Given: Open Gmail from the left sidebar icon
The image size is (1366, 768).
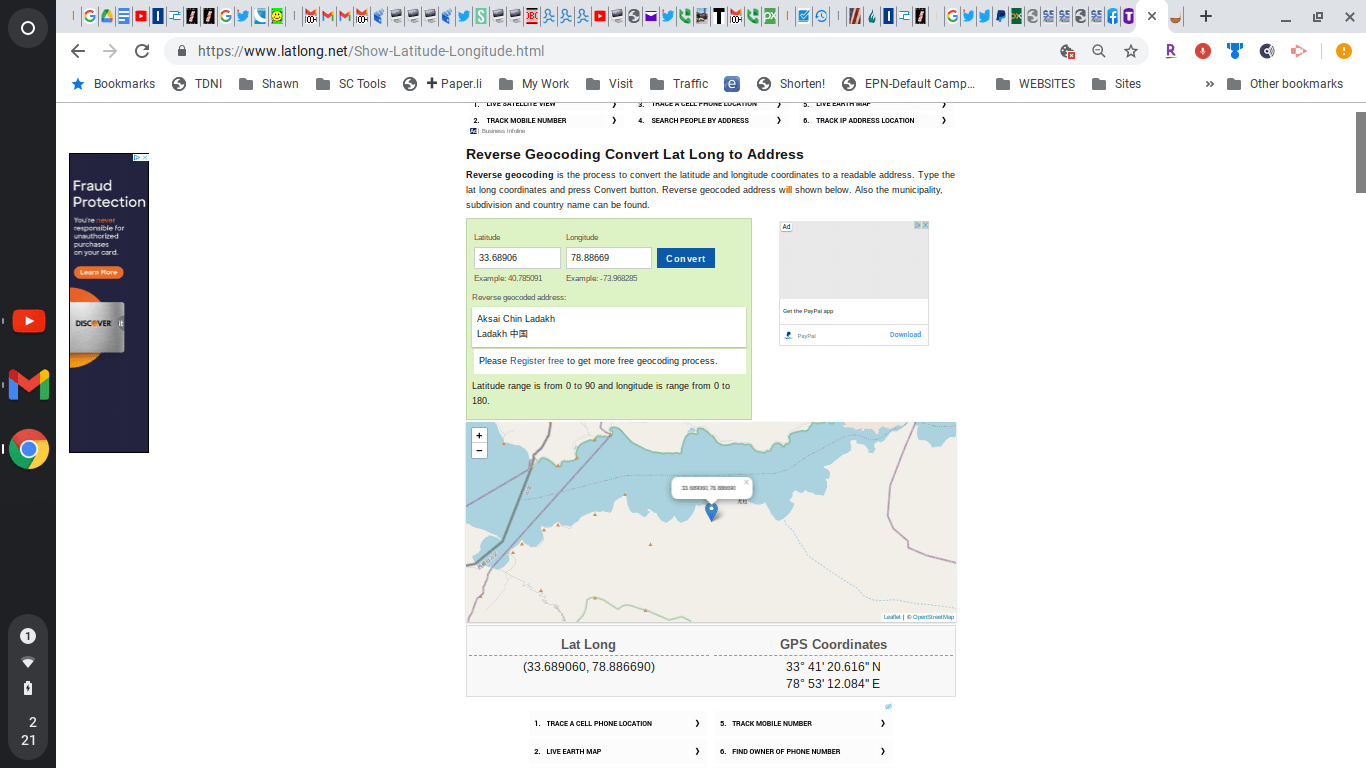Looking at the screenshot, I should point(28,385).
